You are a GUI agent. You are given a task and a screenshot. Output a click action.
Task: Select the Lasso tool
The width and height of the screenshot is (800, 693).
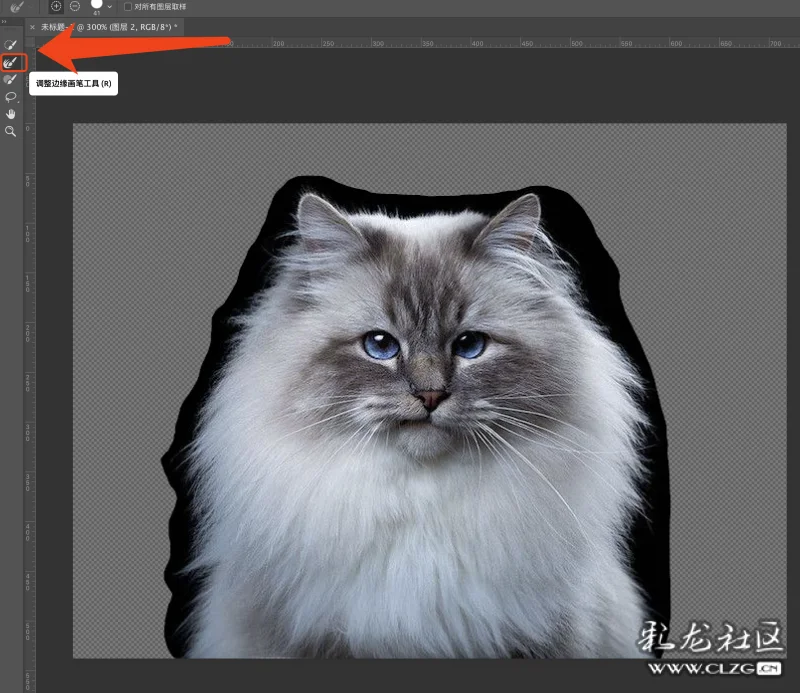coord(11,97)
